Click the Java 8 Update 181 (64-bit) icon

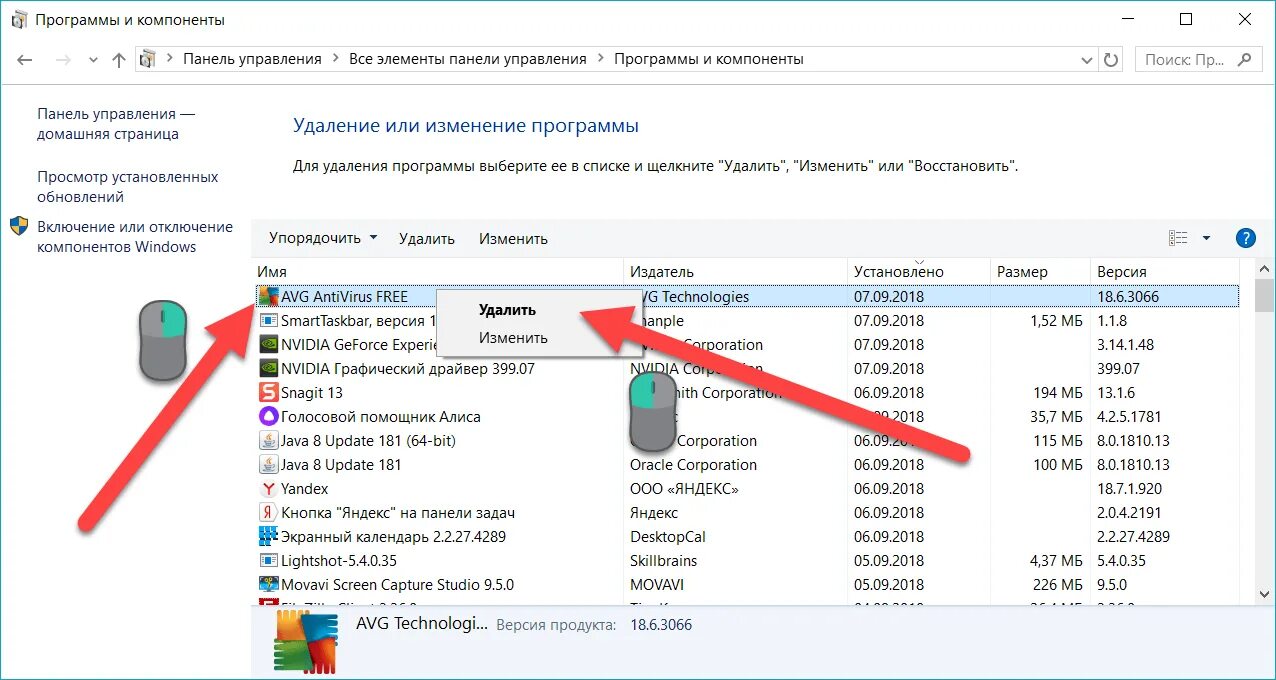(268, 440)
